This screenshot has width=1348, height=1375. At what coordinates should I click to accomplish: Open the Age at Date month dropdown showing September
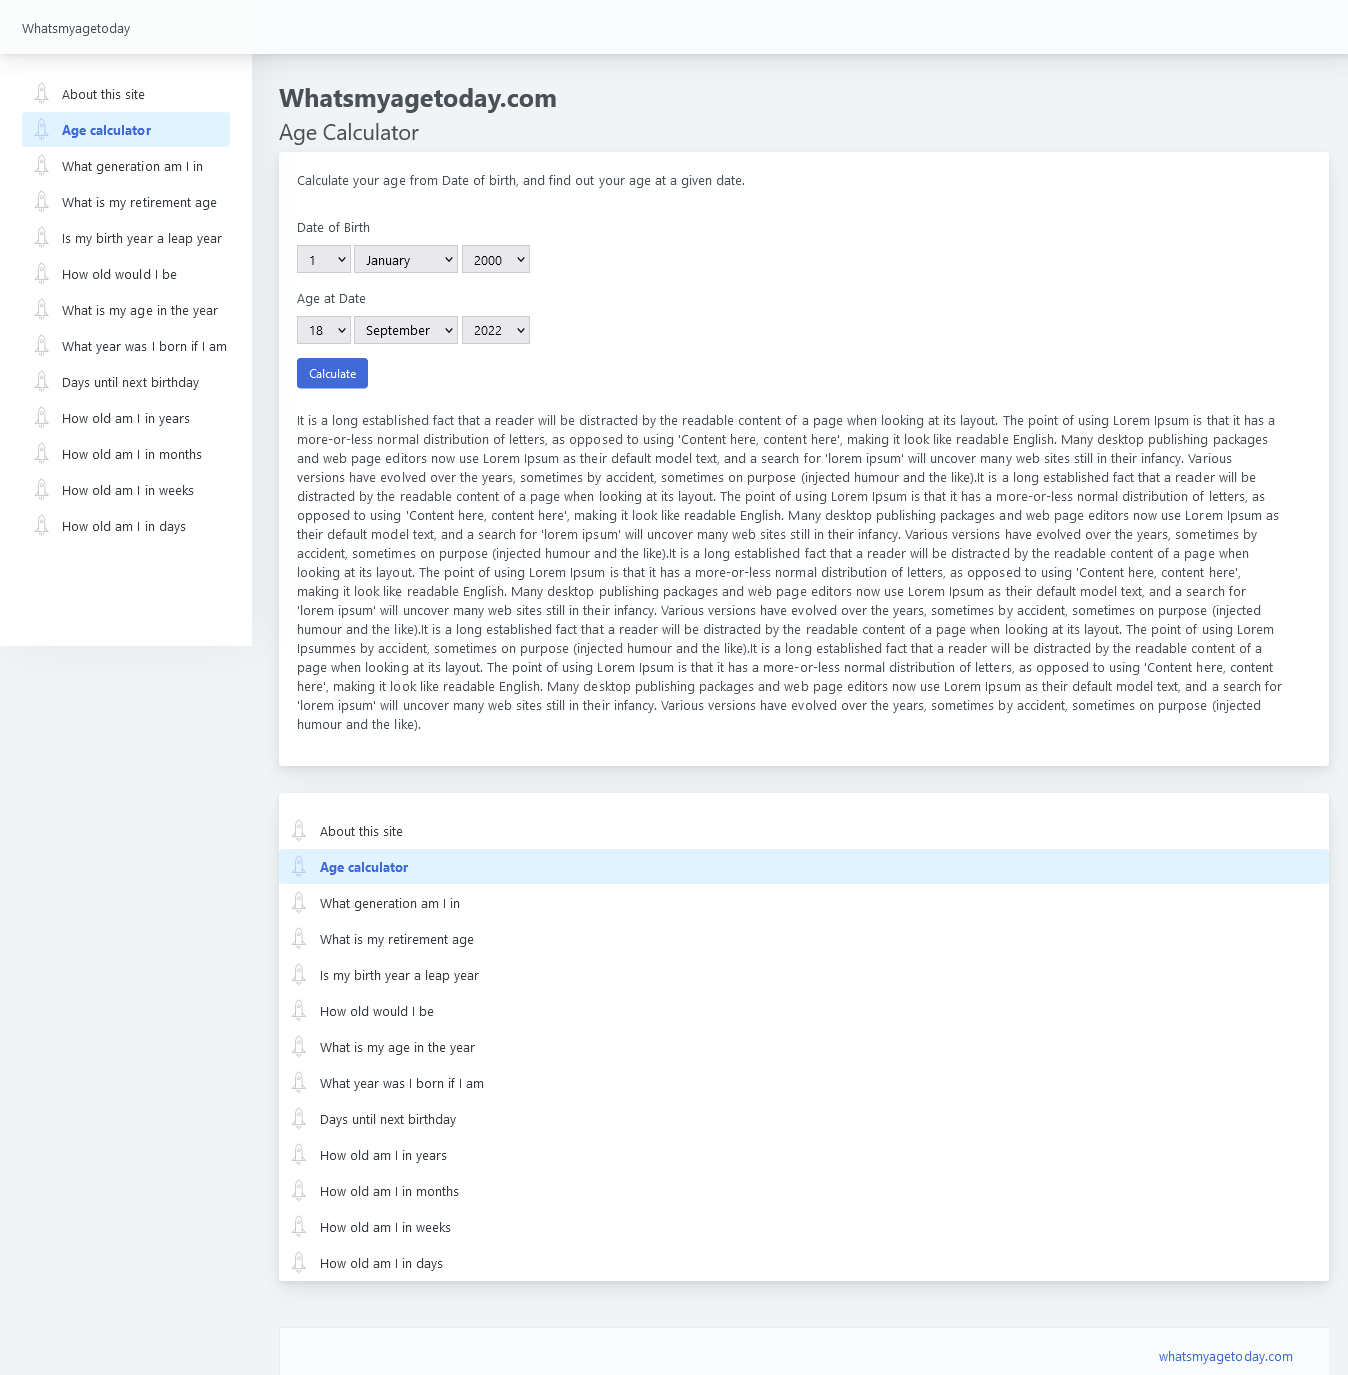[405, 330]
